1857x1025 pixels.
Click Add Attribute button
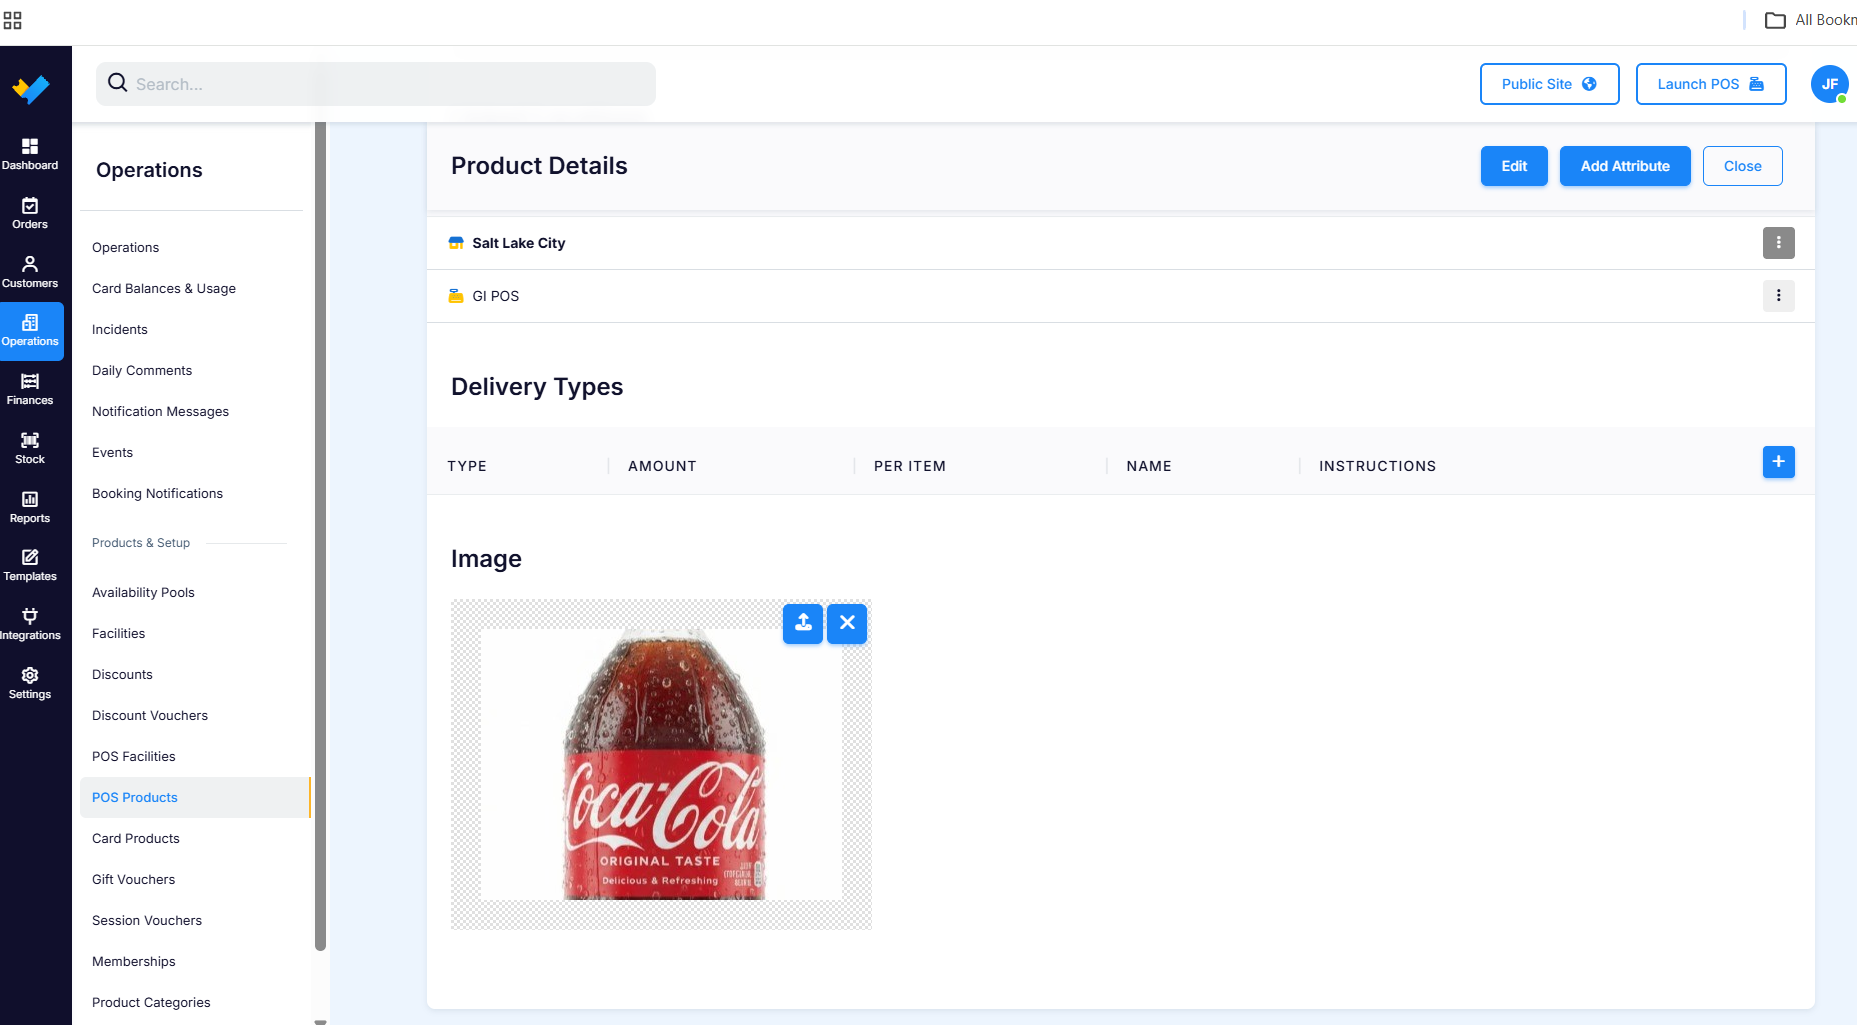tap(1625, 166)
